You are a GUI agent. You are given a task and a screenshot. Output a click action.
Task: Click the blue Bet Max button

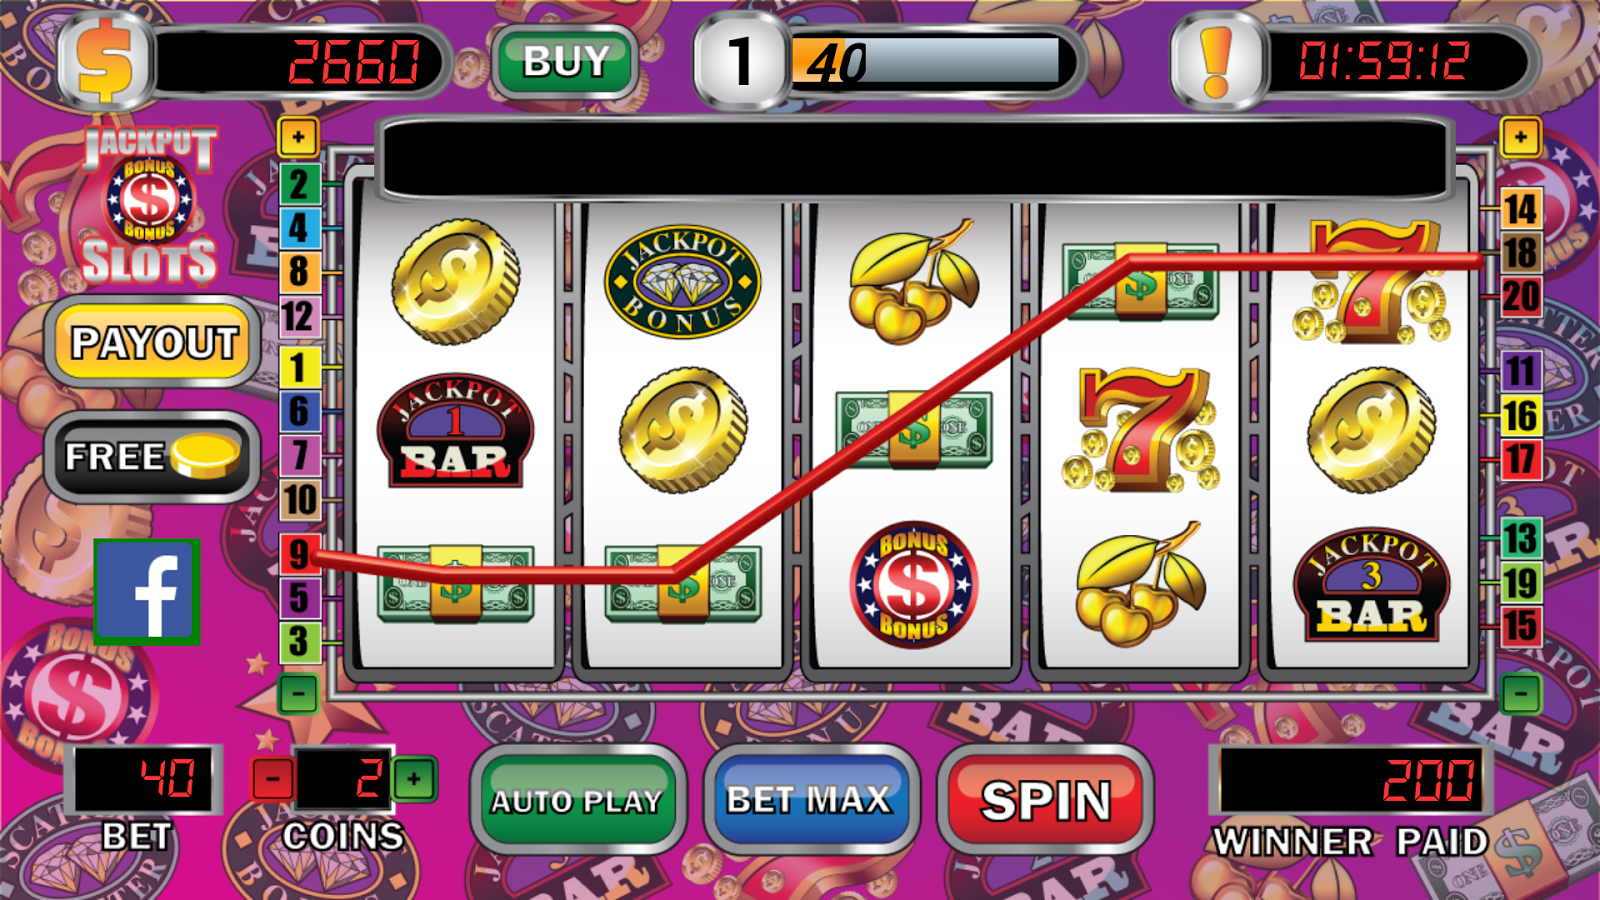(809, 800)
